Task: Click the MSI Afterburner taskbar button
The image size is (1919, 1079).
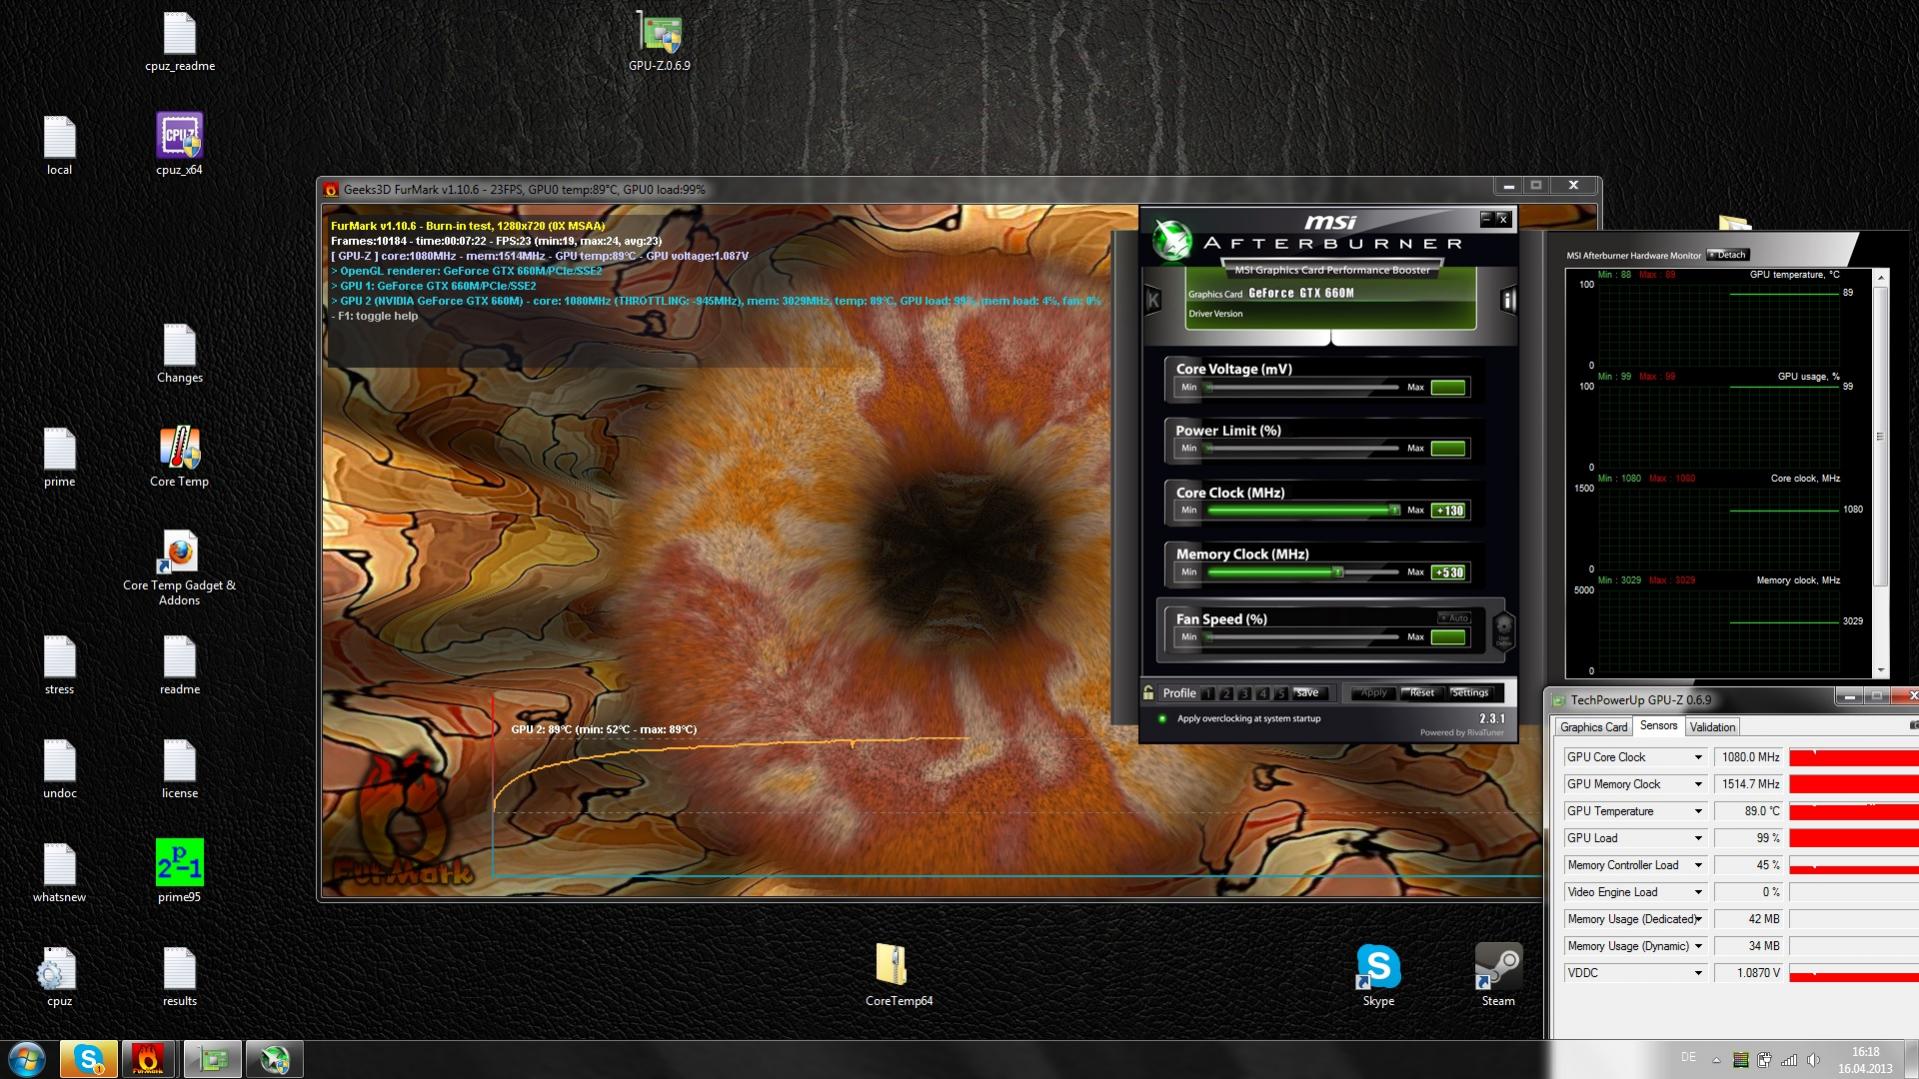Action: 275,1059
